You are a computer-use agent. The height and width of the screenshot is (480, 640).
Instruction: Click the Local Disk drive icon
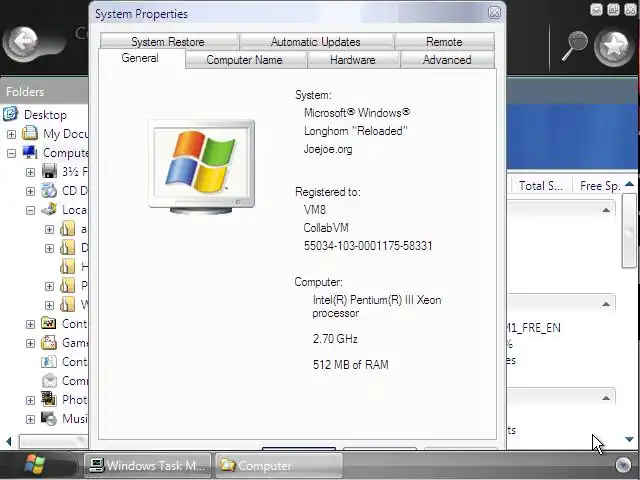[x=49, y=209]
